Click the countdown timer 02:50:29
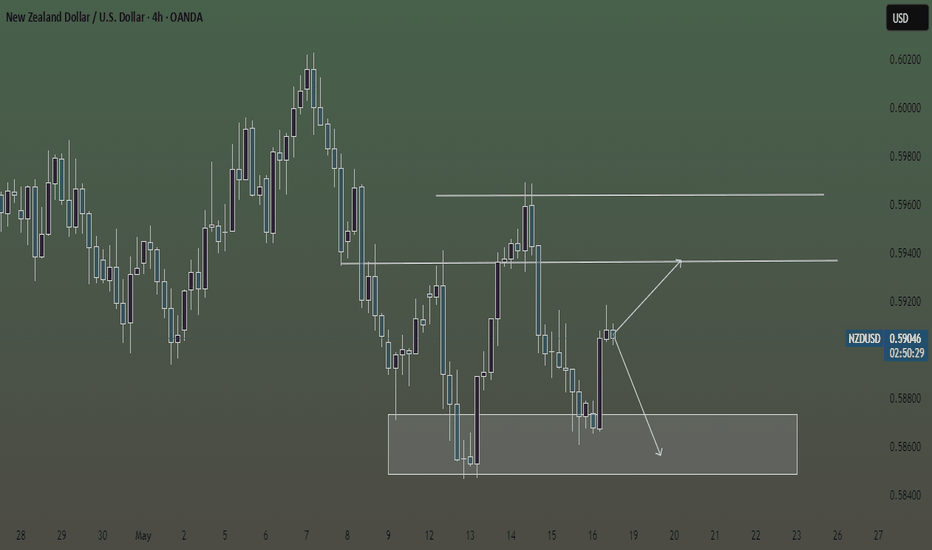 [906, 353]
